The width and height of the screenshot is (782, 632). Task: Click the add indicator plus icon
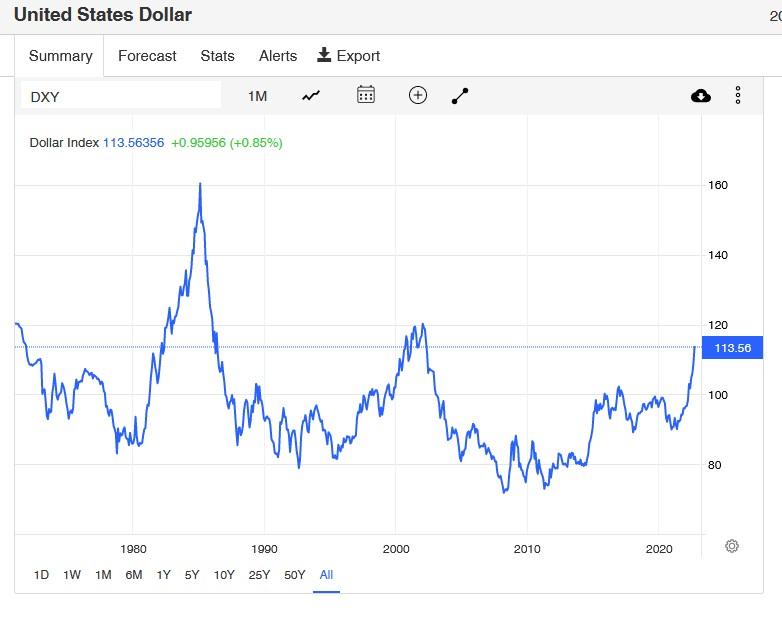(418, 95)
